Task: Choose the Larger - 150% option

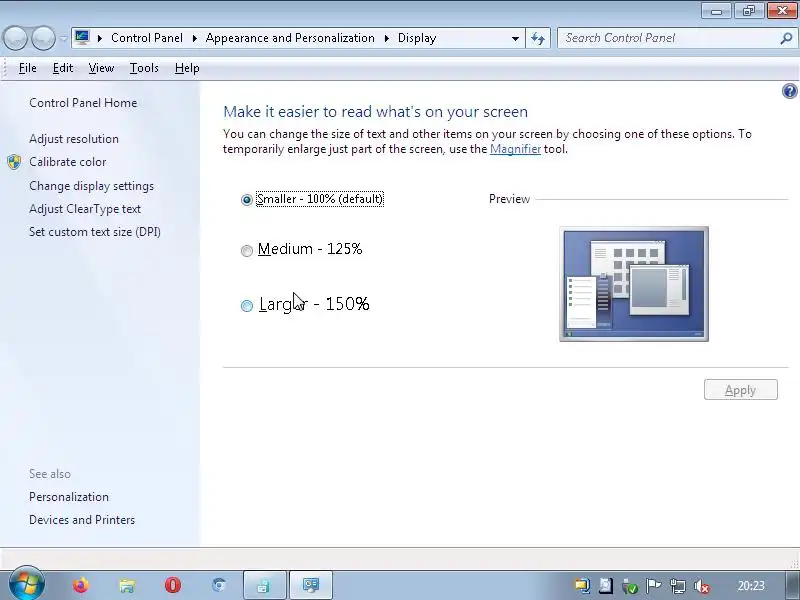Action: pyautogui.click(x=246, y=306)
